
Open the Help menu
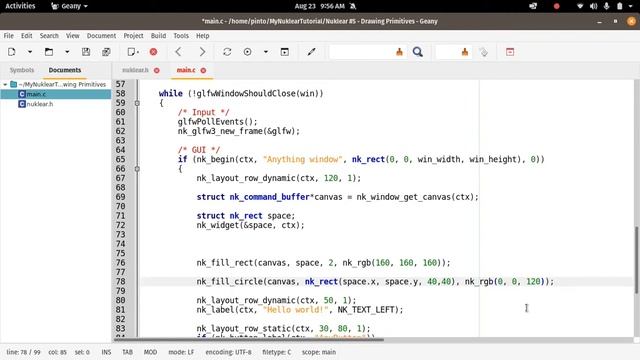(202, 36)
